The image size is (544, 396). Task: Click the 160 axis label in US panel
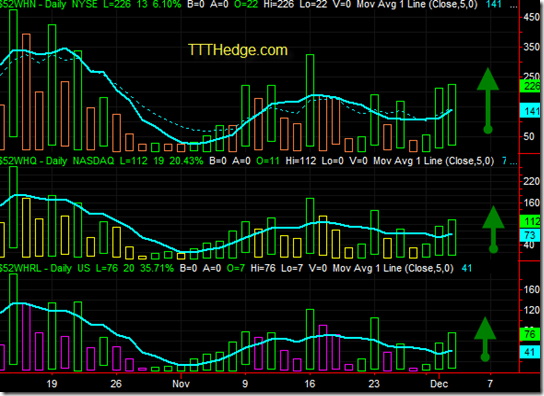click(531, 289)
